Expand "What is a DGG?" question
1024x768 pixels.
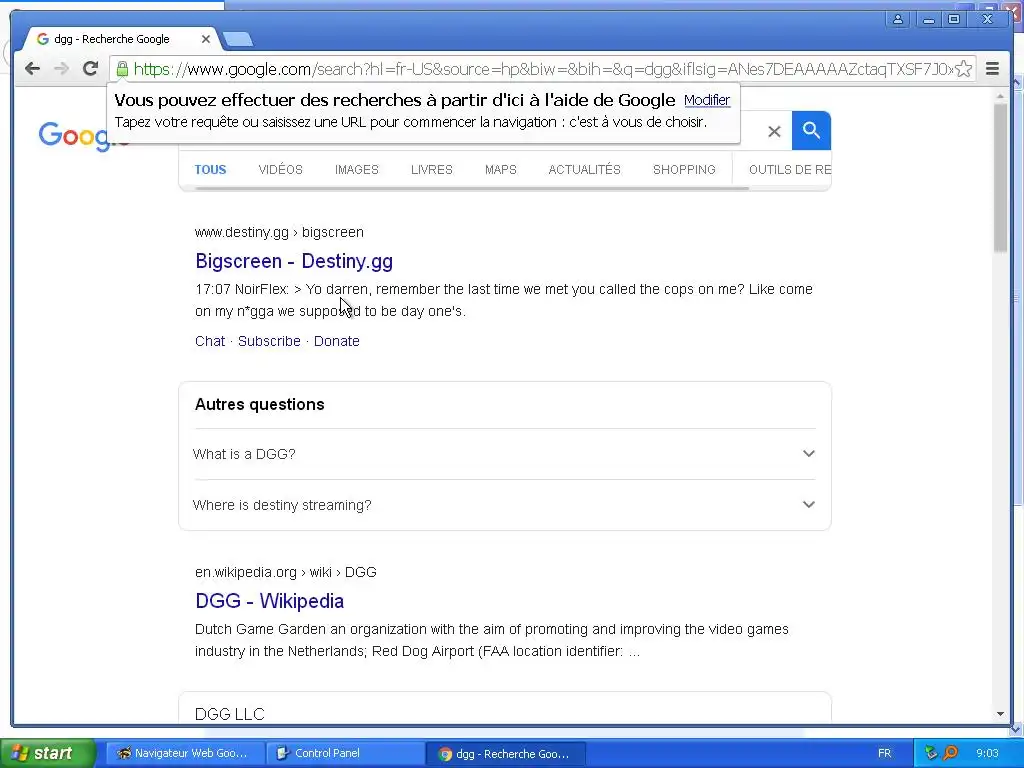pyautogui.click(x=504, y=454)
